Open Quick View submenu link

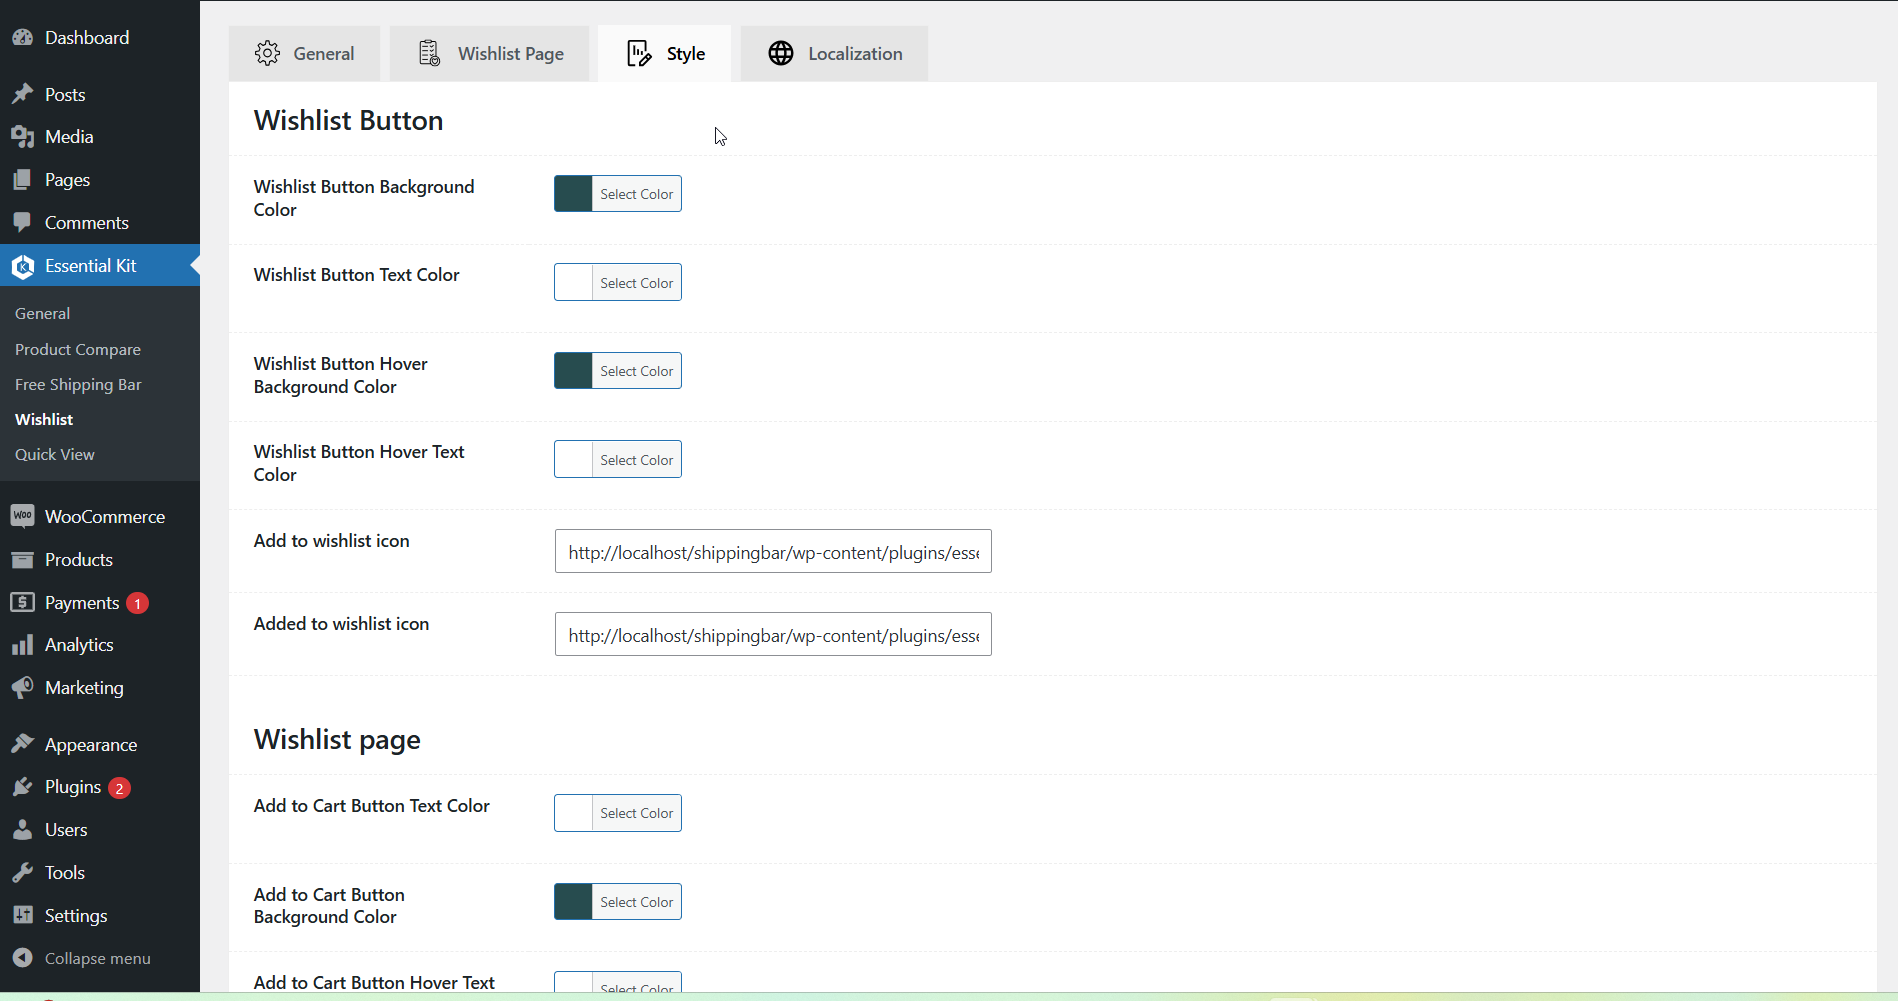click(x=55, y=454)
